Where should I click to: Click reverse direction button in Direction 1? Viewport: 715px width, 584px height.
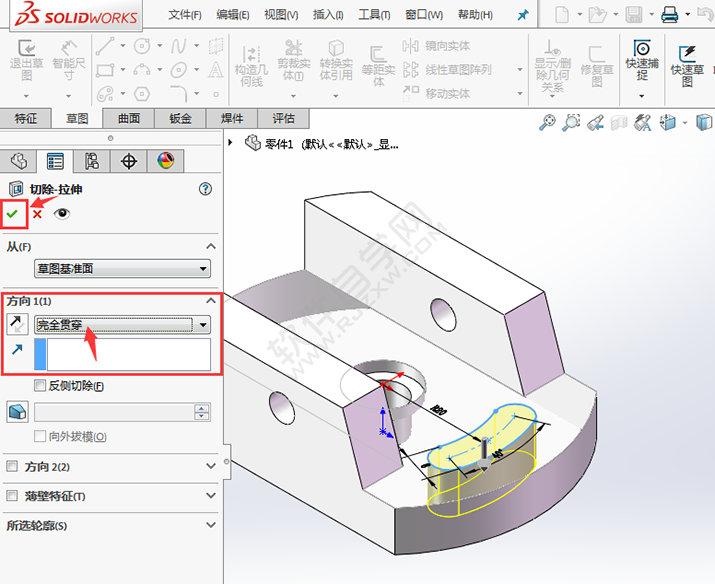pyautogui.click(x=17, y=324)
